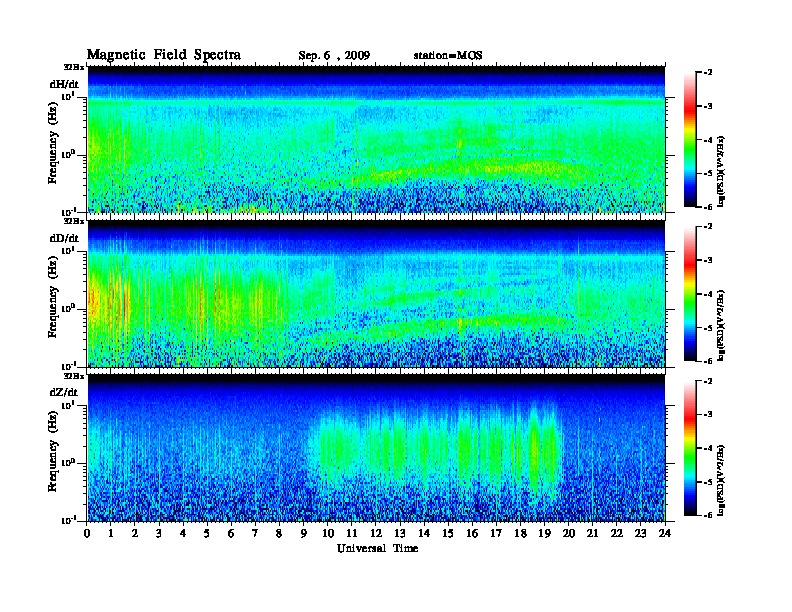This screenshot has width=792, height=612.
Task: Click the -4 label on the middle color bar
Action: click(708, 294)
